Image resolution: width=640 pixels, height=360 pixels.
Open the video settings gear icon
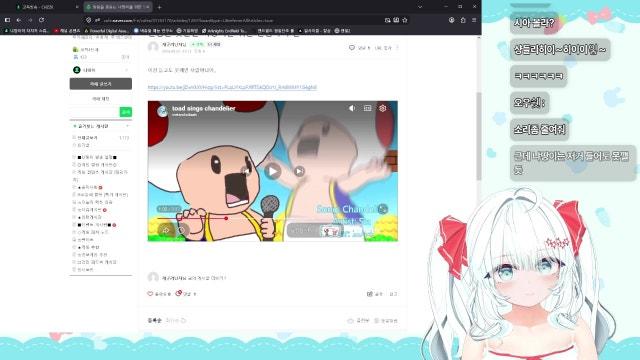pyautogui.click(x=382, y=108)
